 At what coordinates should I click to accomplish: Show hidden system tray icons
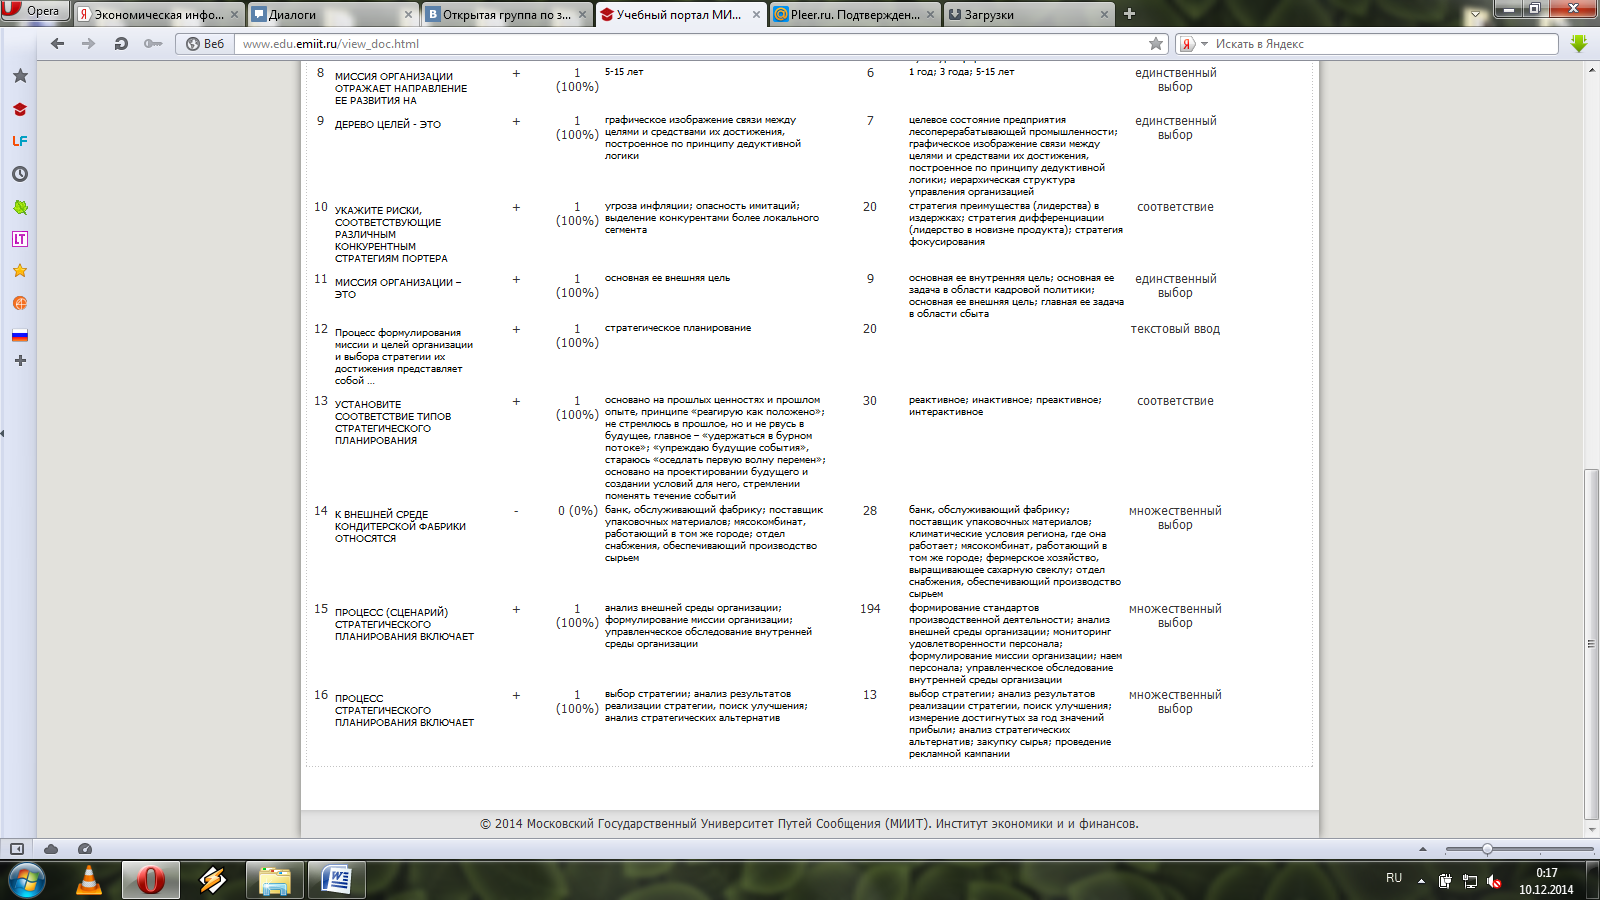1421,881
